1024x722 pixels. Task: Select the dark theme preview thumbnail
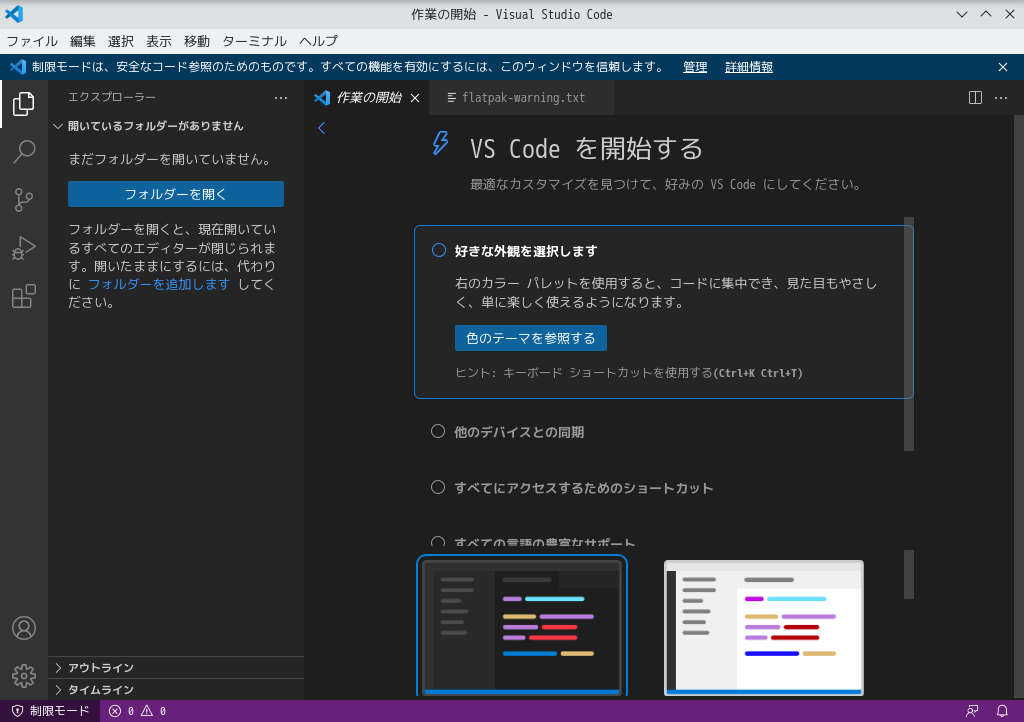[x=522, y=625]
